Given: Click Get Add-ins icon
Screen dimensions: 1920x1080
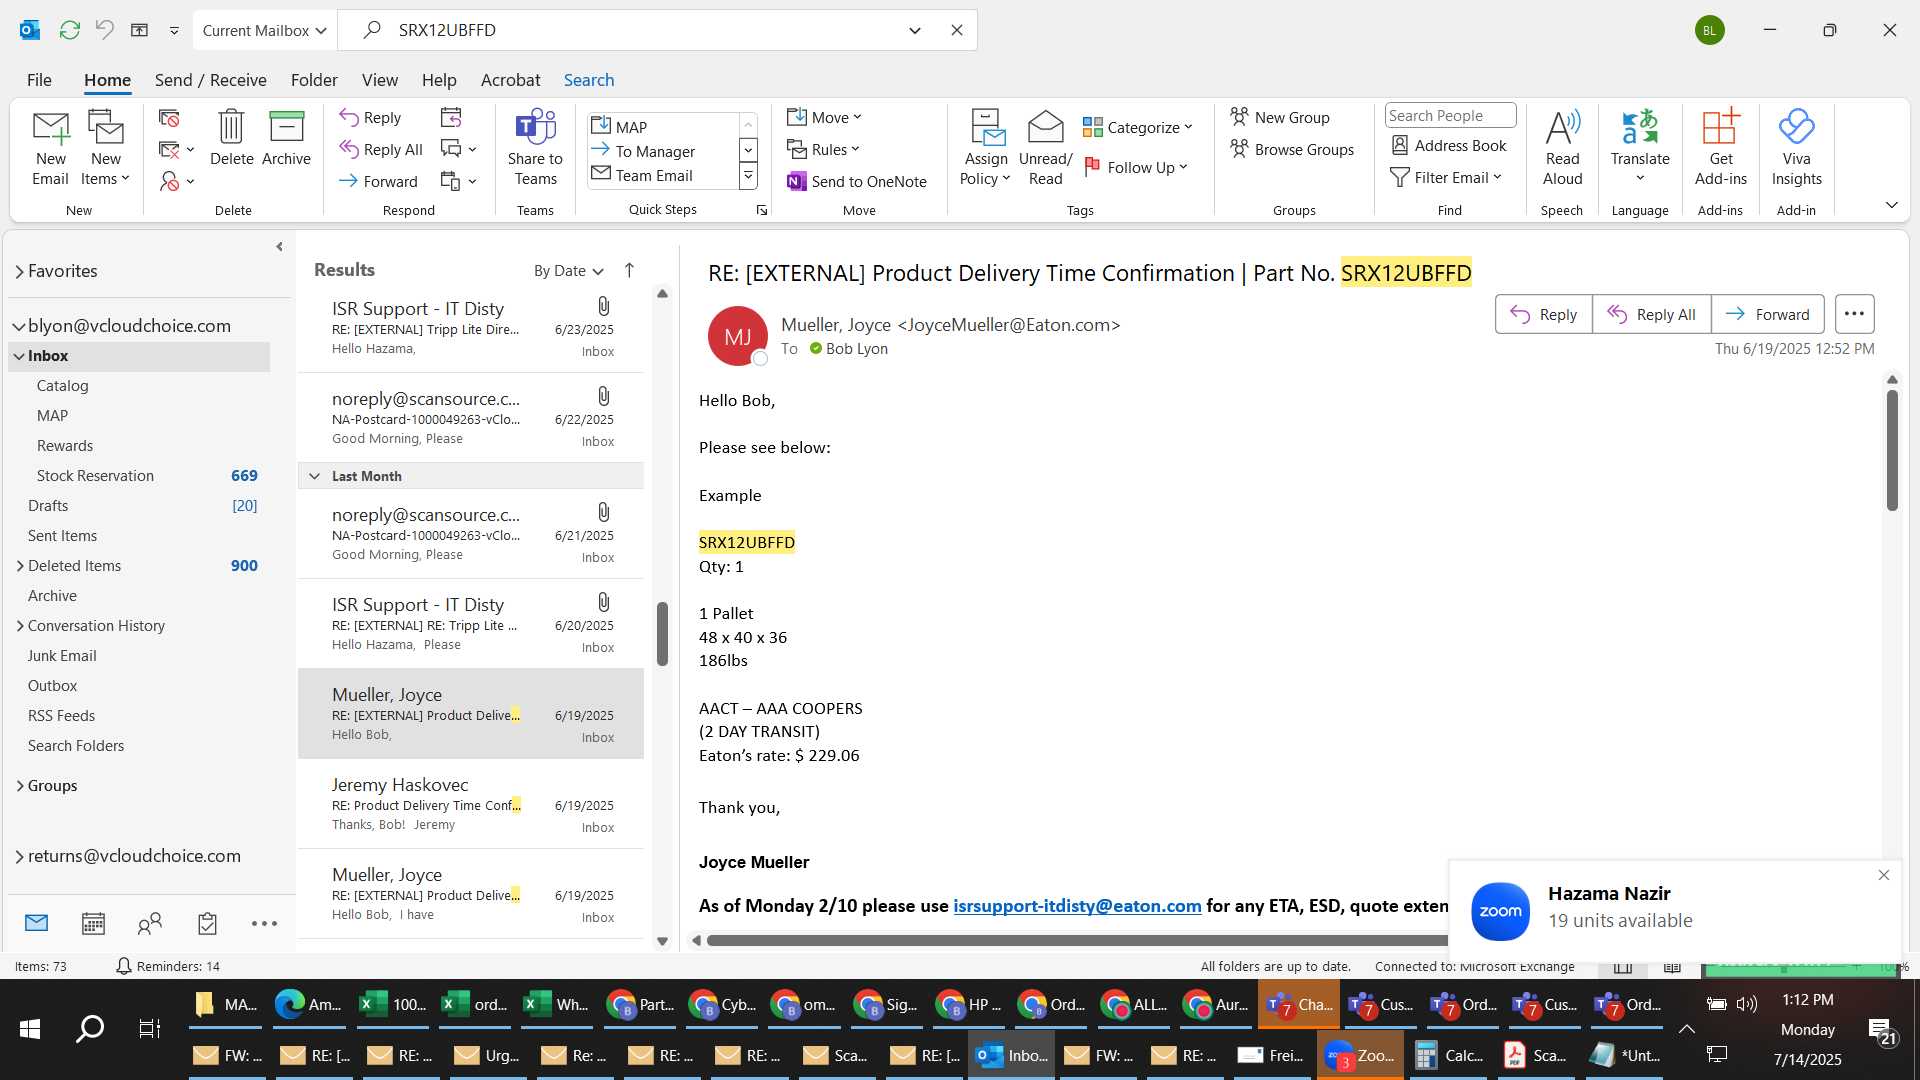Looking at the screenshot, I should 1720,148.
